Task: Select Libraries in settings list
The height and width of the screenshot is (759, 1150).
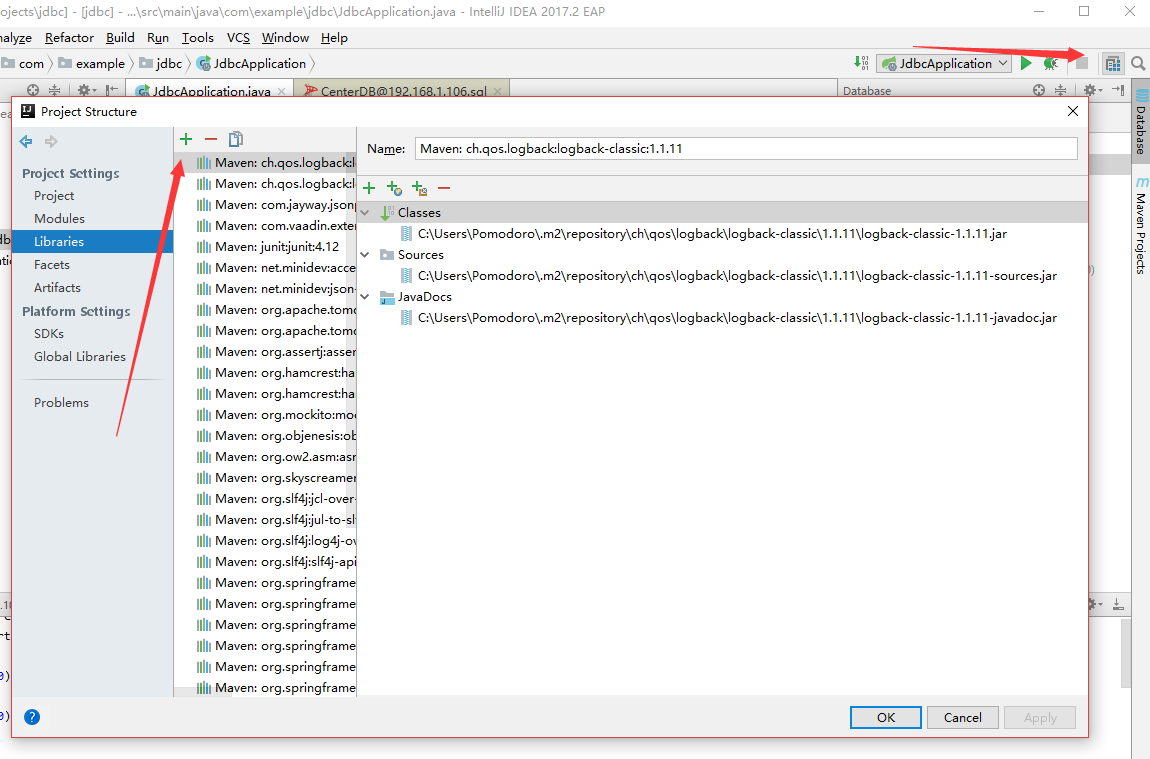Action: point(92,241)
